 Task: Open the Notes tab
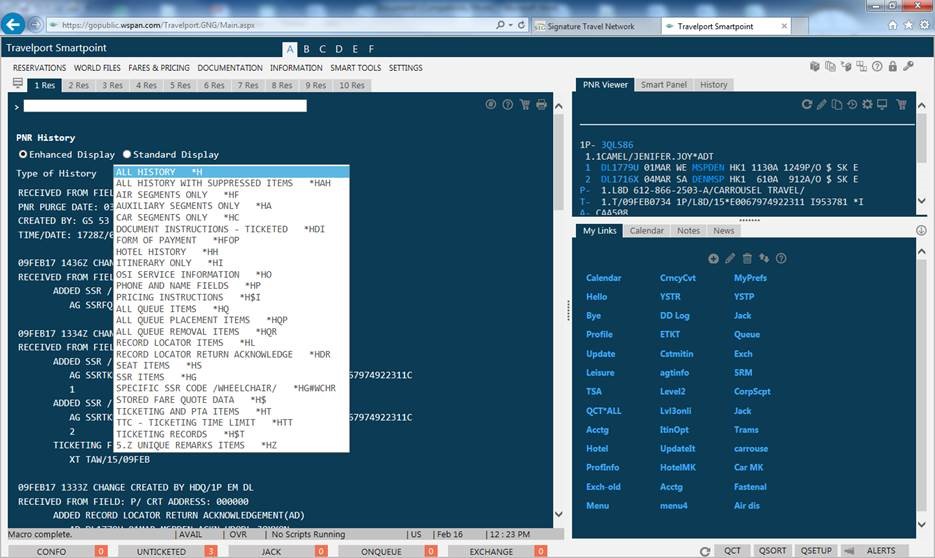(x=688, y=231)
